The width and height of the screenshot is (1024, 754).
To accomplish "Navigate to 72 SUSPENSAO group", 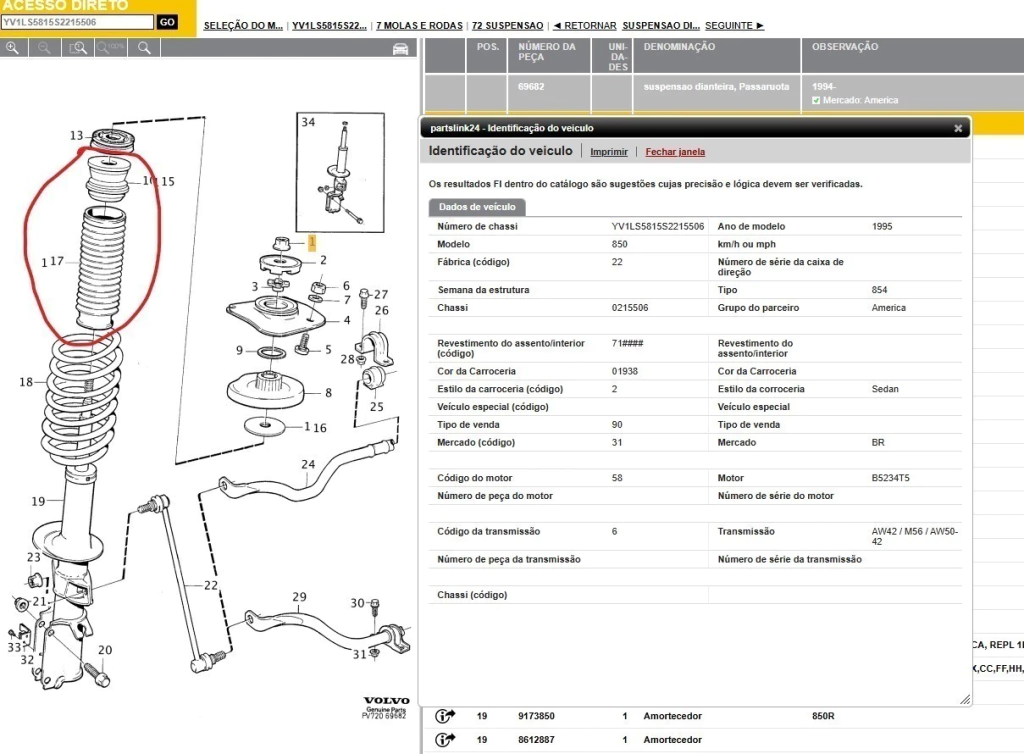I will tap(507, 25).
